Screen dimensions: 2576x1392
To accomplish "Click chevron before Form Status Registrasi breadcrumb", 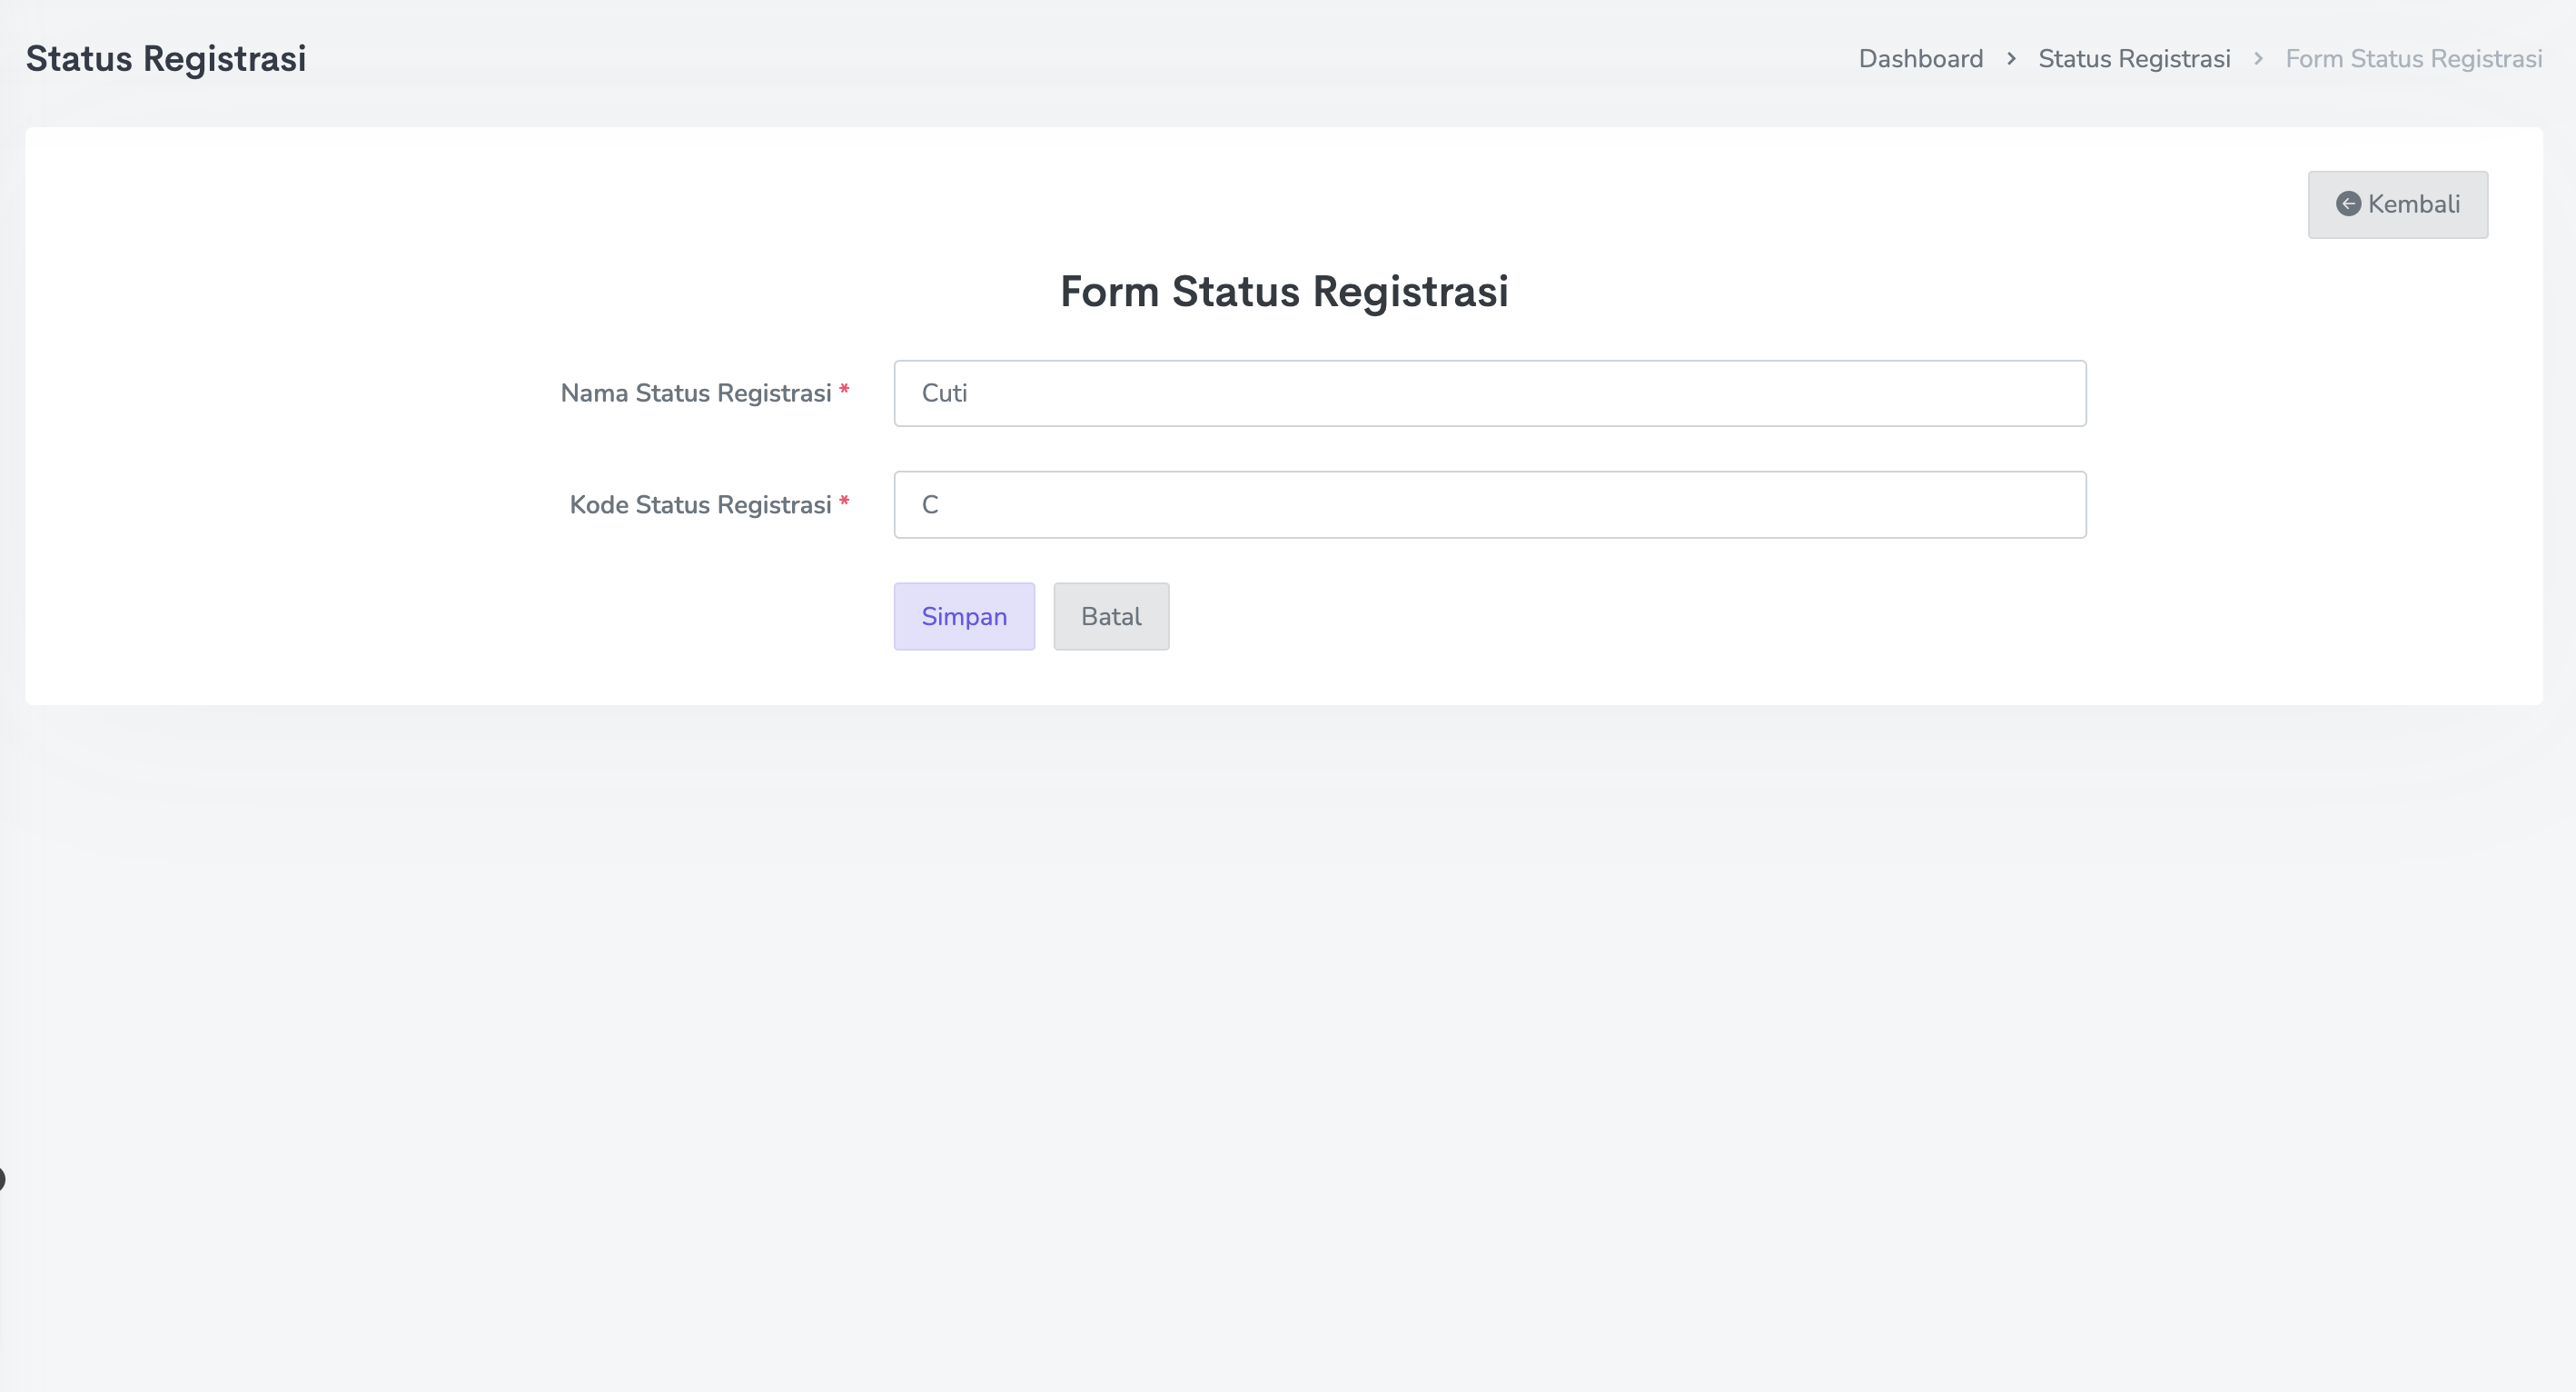I will tap(2258, 59).
